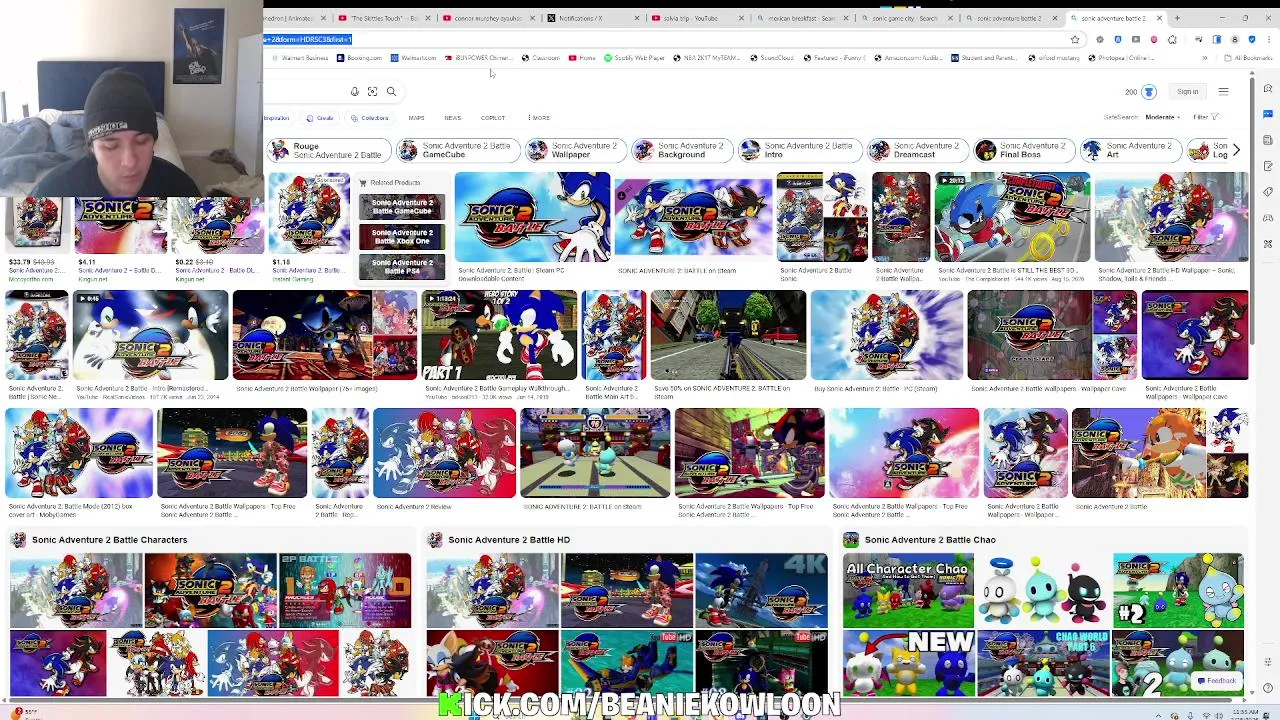Bookmark this page with star icon

pyautogui.click(x=1075, y=40)
